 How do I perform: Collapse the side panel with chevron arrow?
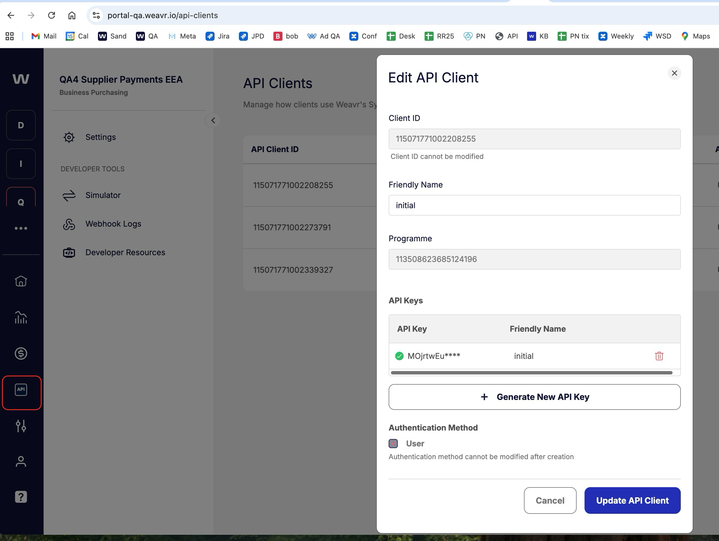pyautogui.click(x=213, y=121)
